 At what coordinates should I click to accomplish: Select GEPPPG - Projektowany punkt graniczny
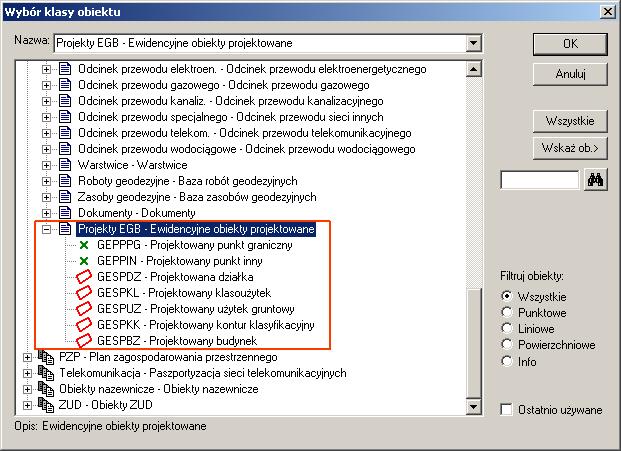point(194,245)
